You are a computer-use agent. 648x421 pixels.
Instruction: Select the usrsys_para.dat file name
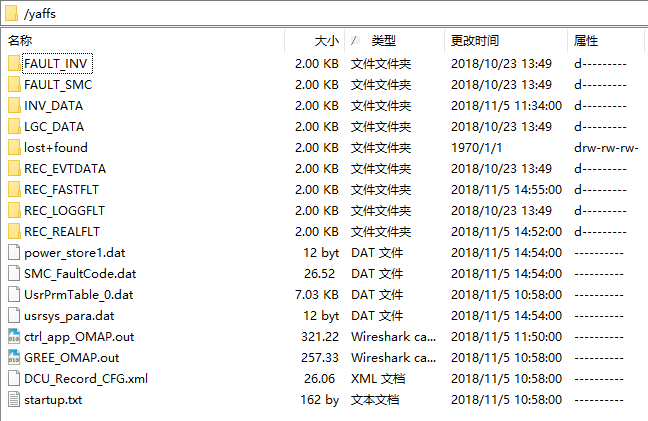pos(69,316)
